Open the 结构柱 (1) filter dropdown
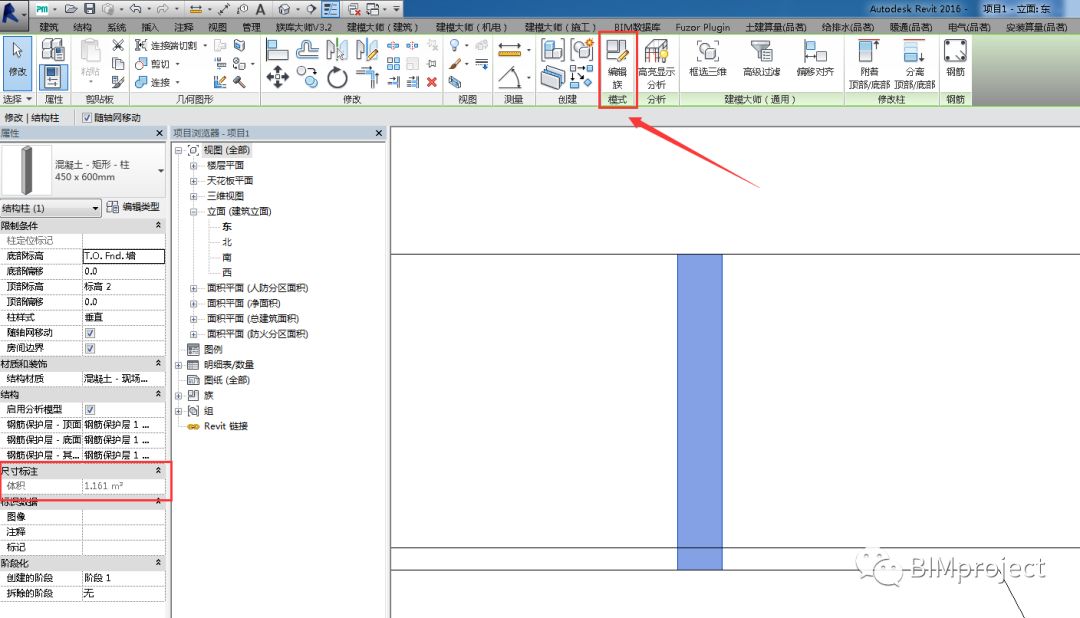Image resolution: width=1080 pixels, height=618 pixels. (x=95, y=207)
